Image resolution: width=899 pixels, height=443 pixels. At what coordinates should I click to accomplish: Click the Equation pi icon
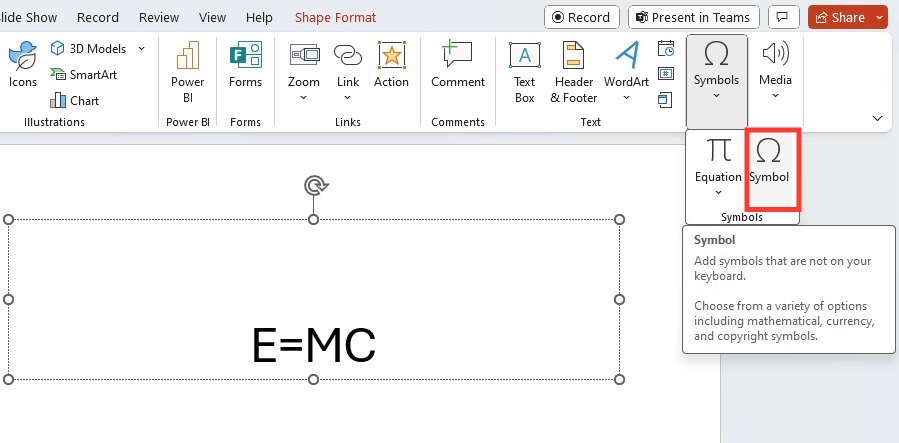tap(718, 150)
